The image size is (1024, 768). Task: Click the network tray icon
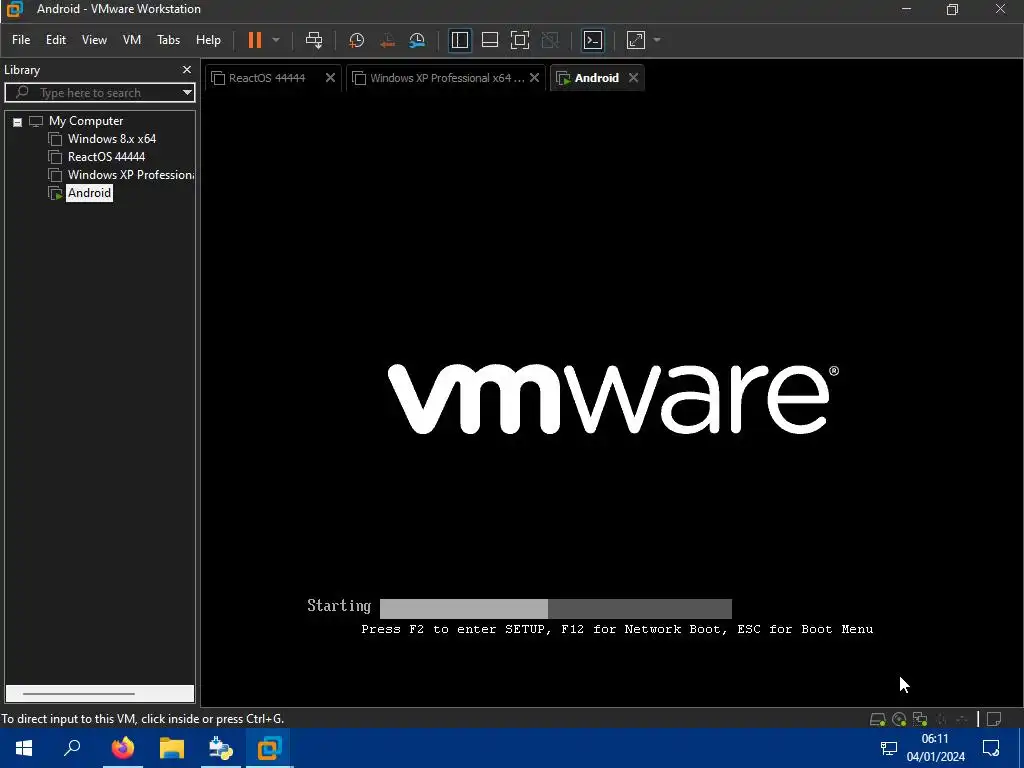tap(889, 748)
